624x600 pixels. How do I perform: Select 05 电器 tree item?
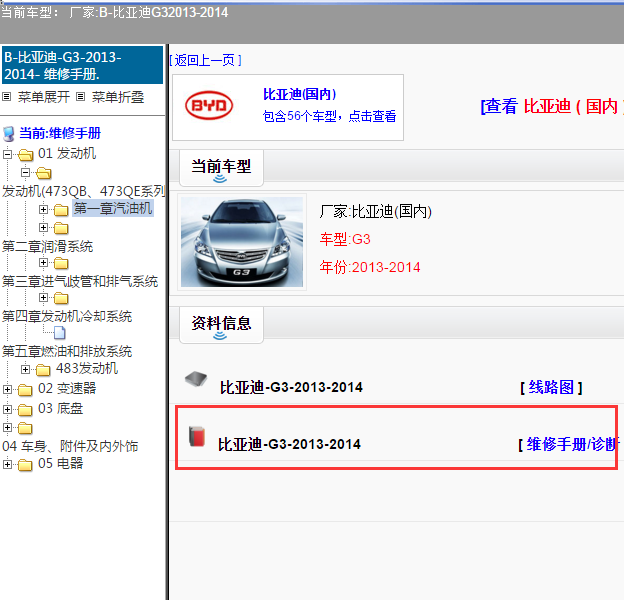(60, 463)
